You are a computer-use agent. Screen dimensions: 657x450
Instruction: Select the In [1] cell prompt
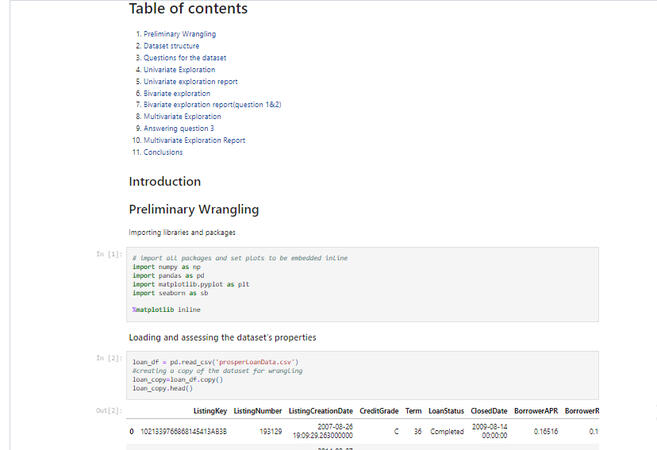coord(109,255)
